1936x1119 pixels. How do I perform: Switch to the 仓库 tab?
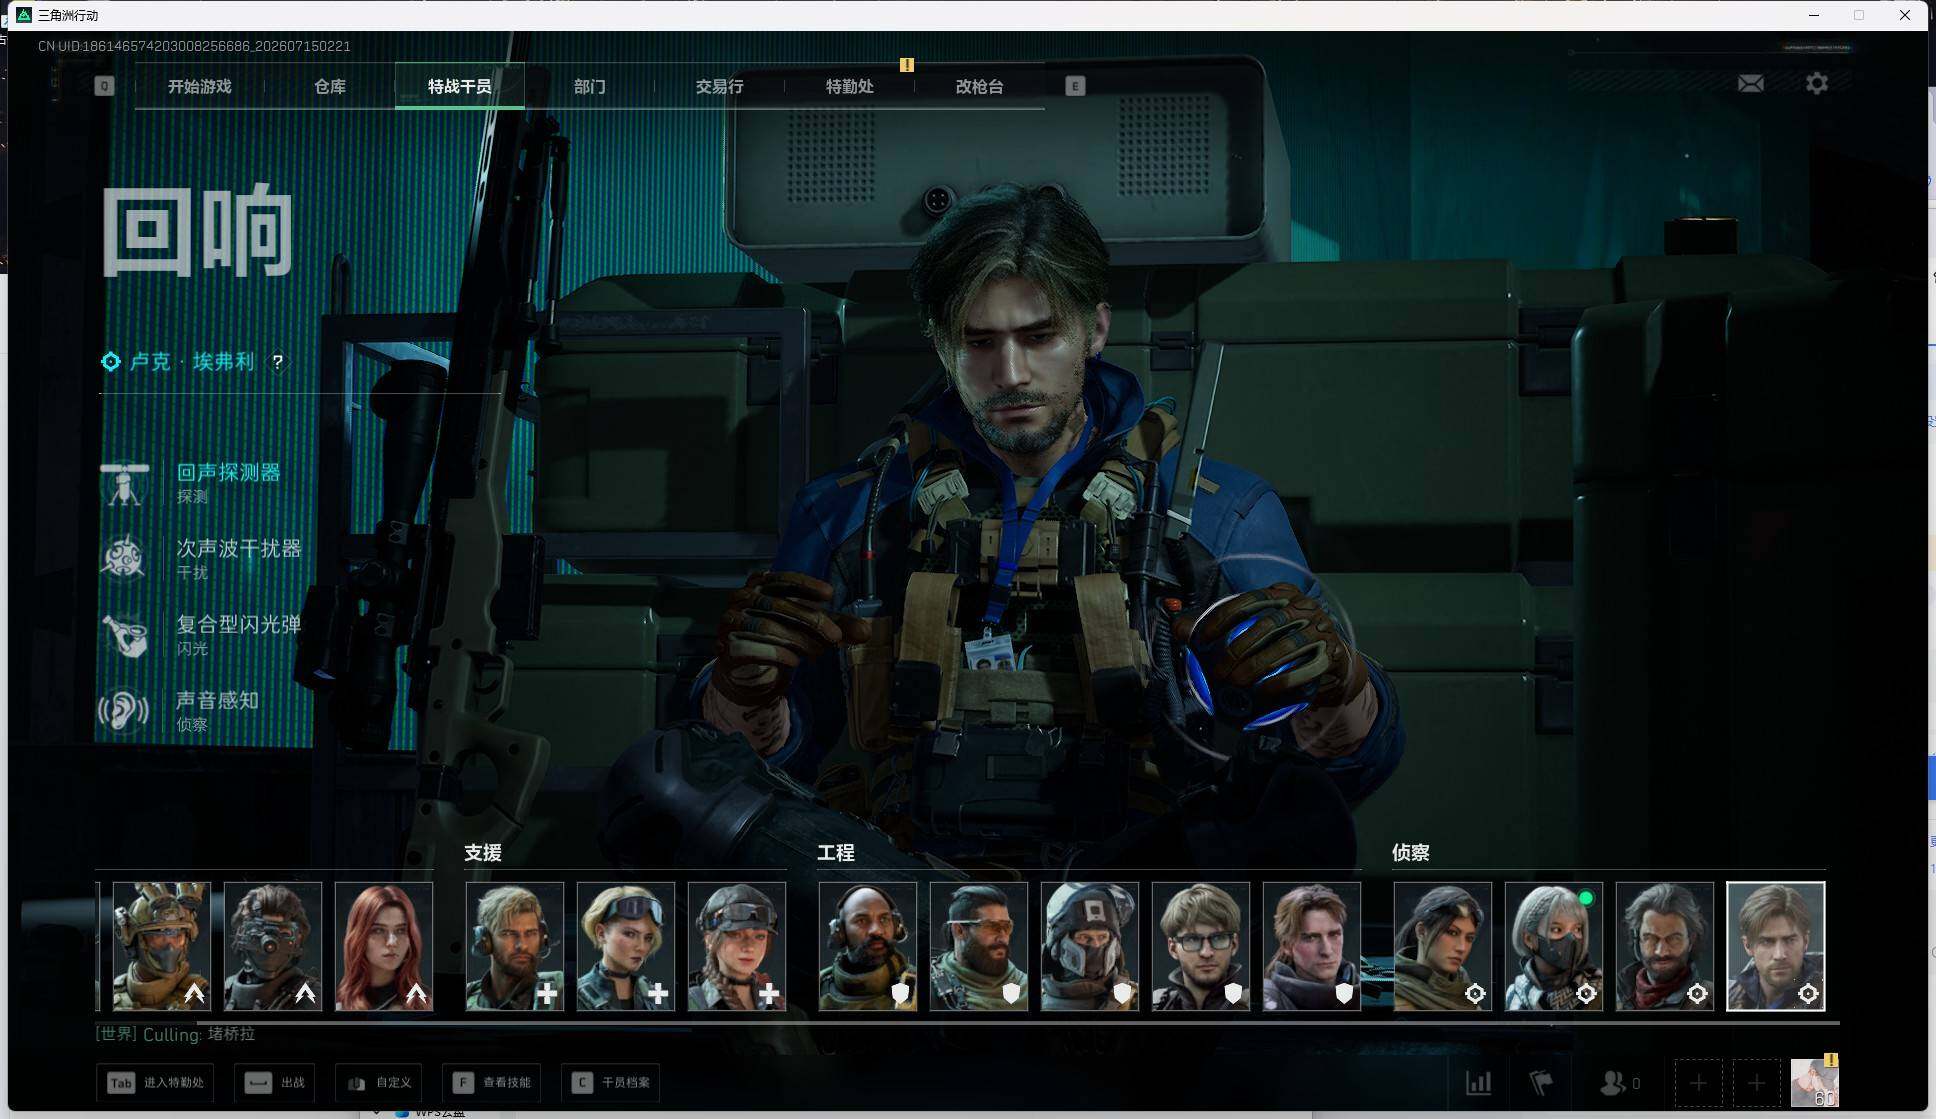tap(330, 87)
